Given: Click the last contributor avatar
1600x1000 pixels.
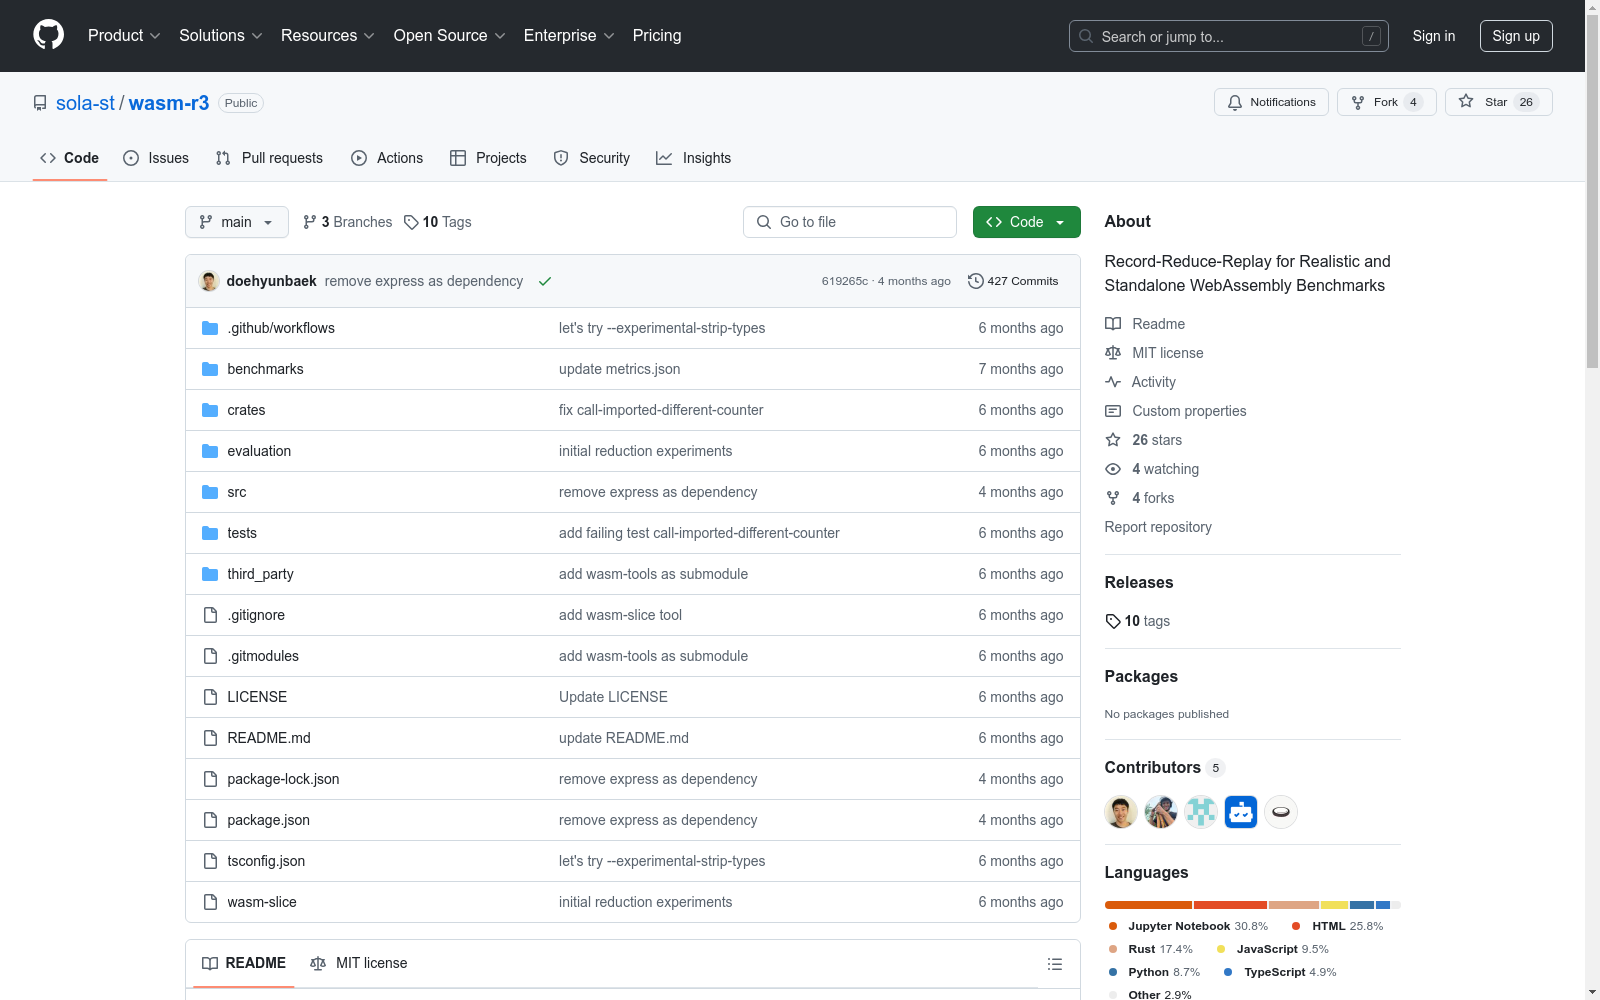Looking at the screenshot, I should pyautogui.click(x=1281, y=812).
